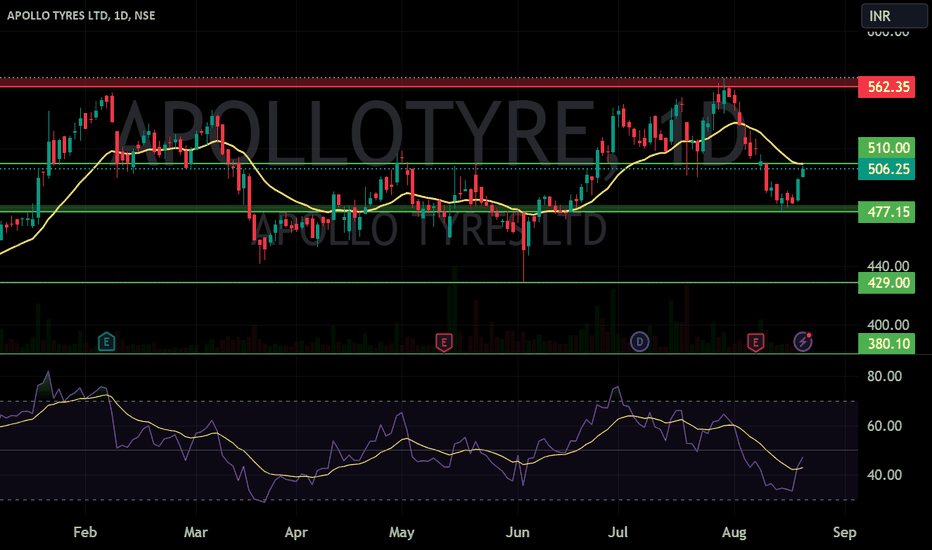Screen dimensions: 932x550
Task: Click the May label on time axis
Action: 402,532
